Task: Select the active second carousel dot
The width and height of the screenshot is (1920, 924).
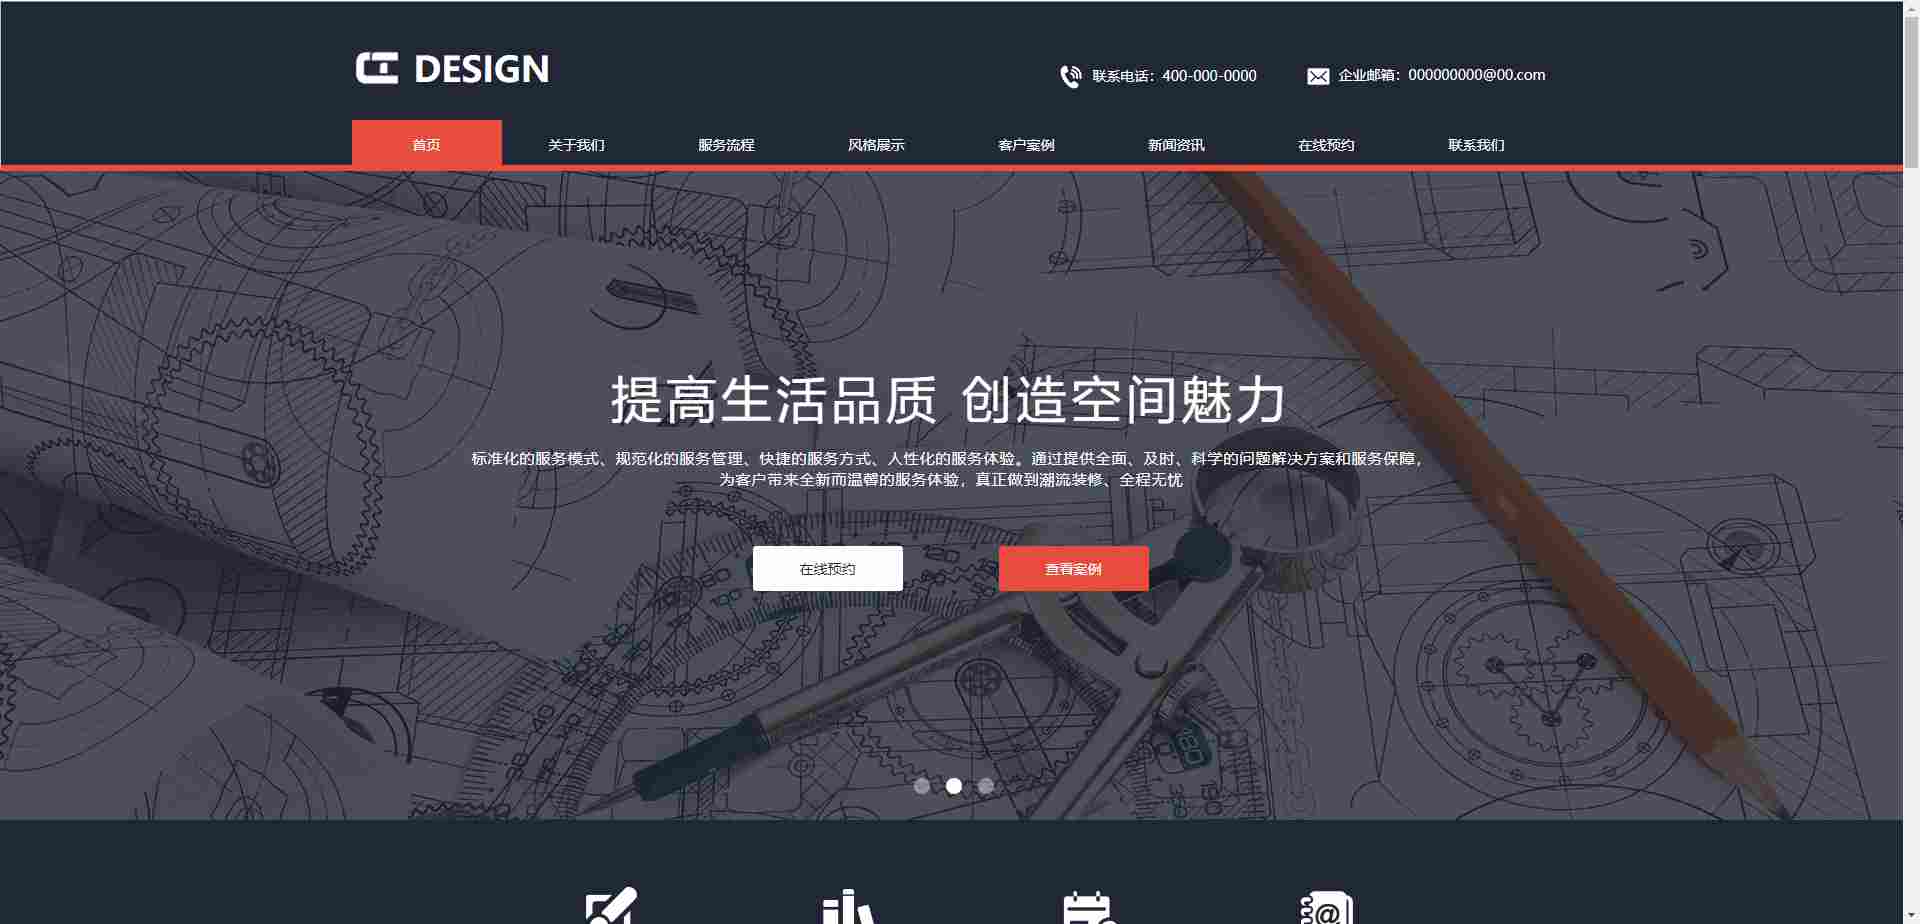Action: pos(954,786)
